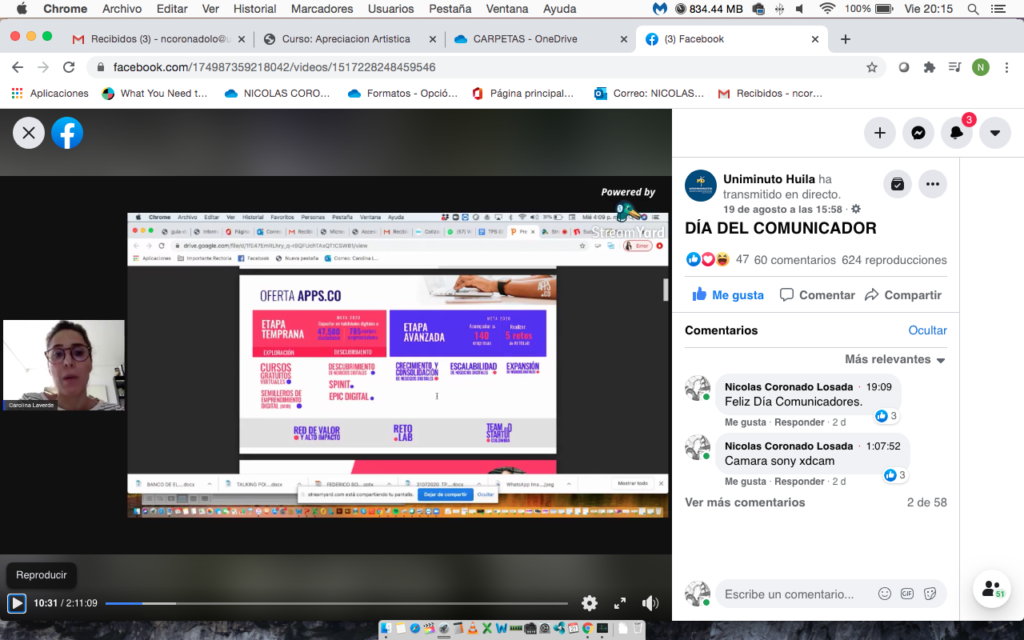Image resolution: width=1024 pixels, height=640 pixels.
Task: Open the Facebook create plus menu
Action: click(880, 133)
